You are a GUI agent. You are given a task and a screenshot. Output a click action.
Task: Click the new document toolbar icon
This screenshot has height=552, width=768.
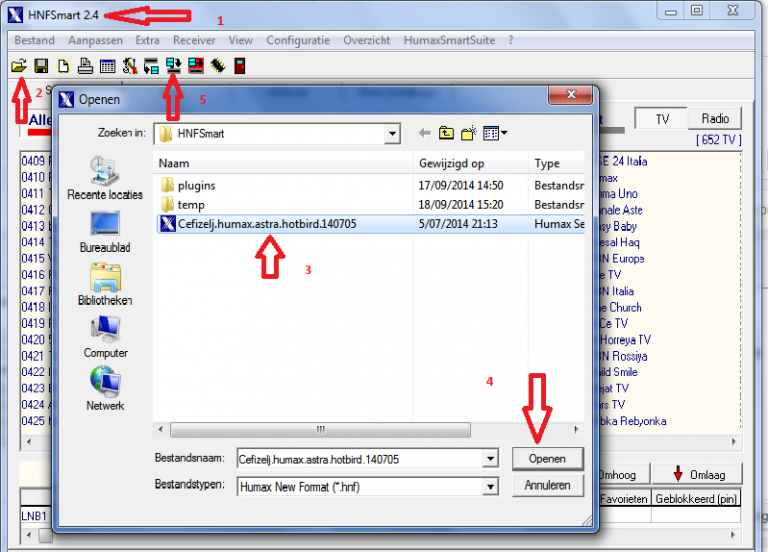(63, 66)
